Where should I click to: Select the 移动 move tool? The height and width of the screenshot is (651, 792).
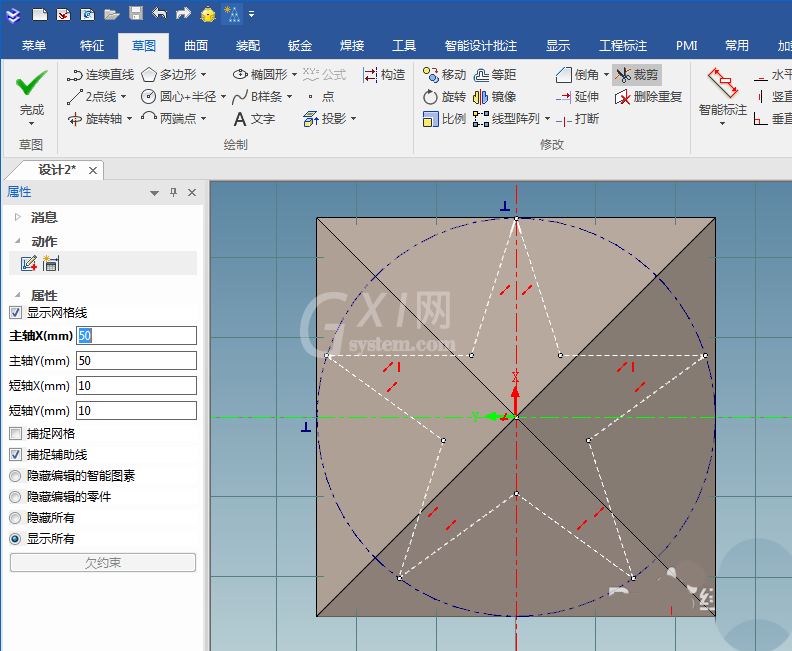pos(444,75)
